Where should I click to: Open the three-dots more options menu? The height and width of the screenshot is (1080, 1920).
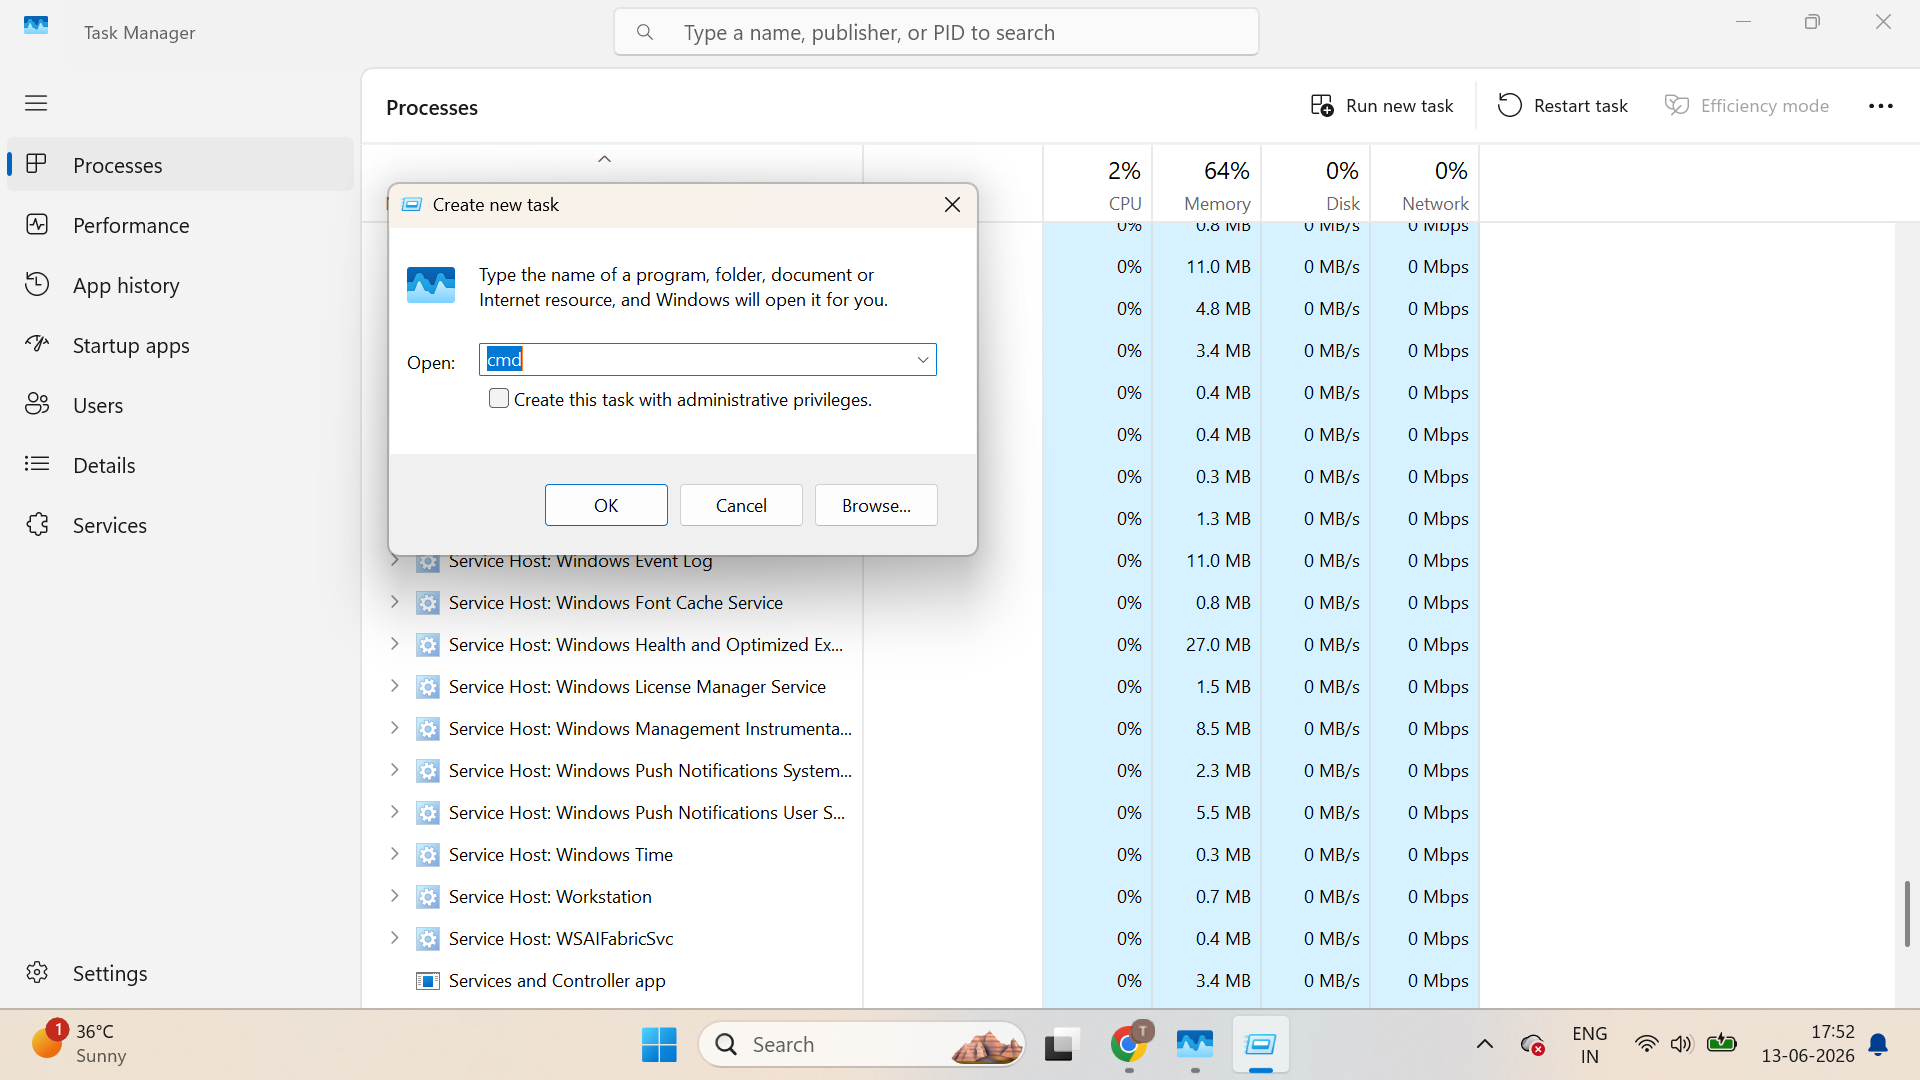1881,106
